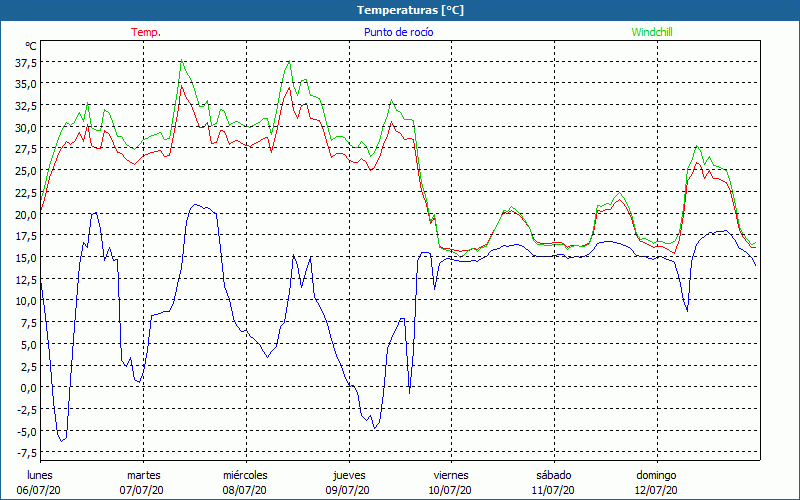This screenshot has height=500, width=800.
Task: Click the 11/07/20 date label
Action: point(554,490)
